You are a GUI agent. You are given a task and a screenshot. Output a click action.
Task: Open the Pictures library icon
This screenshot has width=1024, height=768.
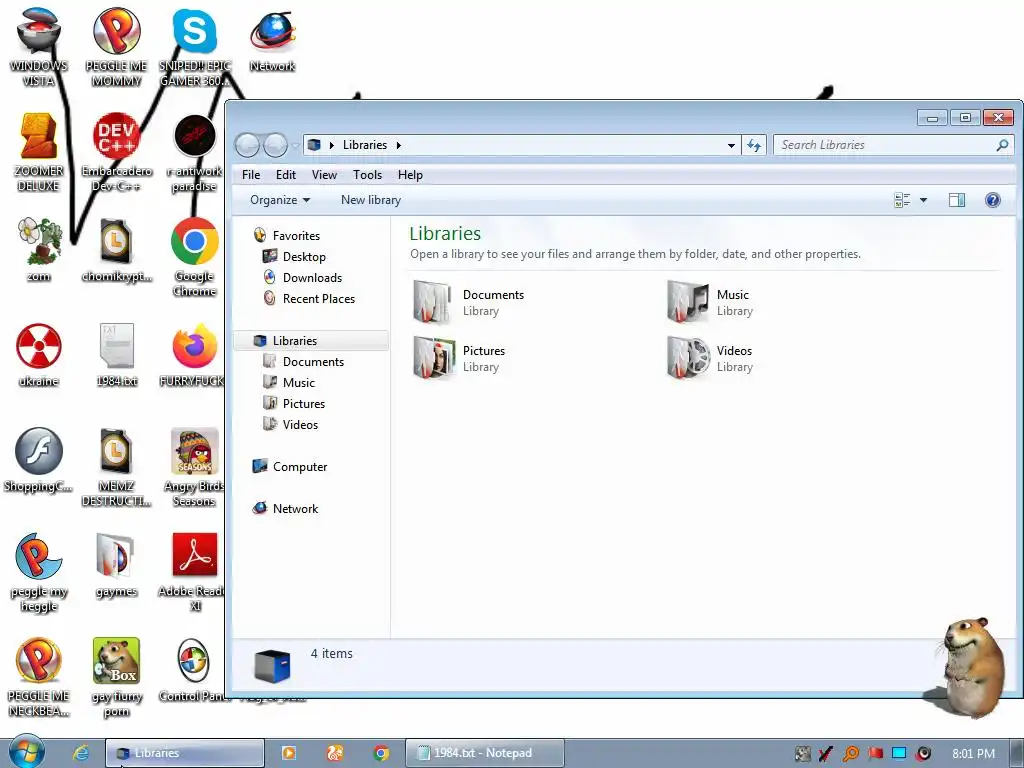point(432,358)
